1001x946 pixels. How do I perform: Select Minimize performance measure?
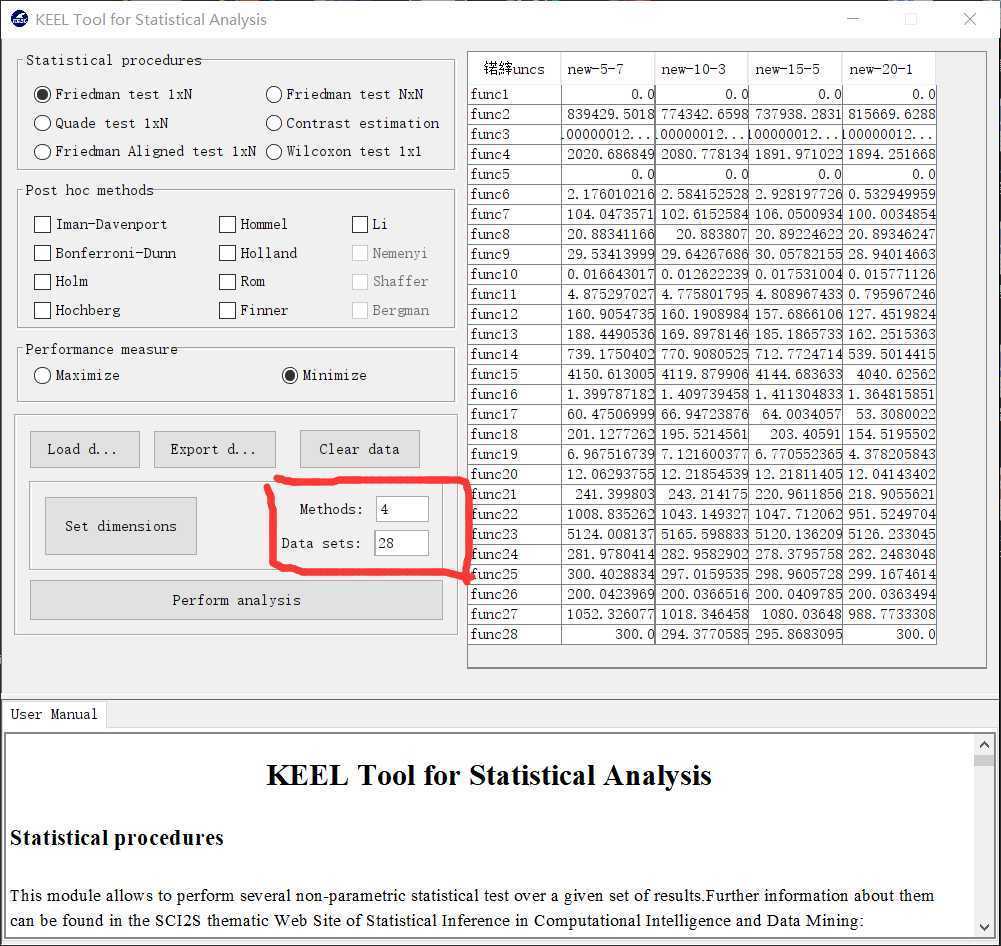pyautogui.click(x=290, y=375)
